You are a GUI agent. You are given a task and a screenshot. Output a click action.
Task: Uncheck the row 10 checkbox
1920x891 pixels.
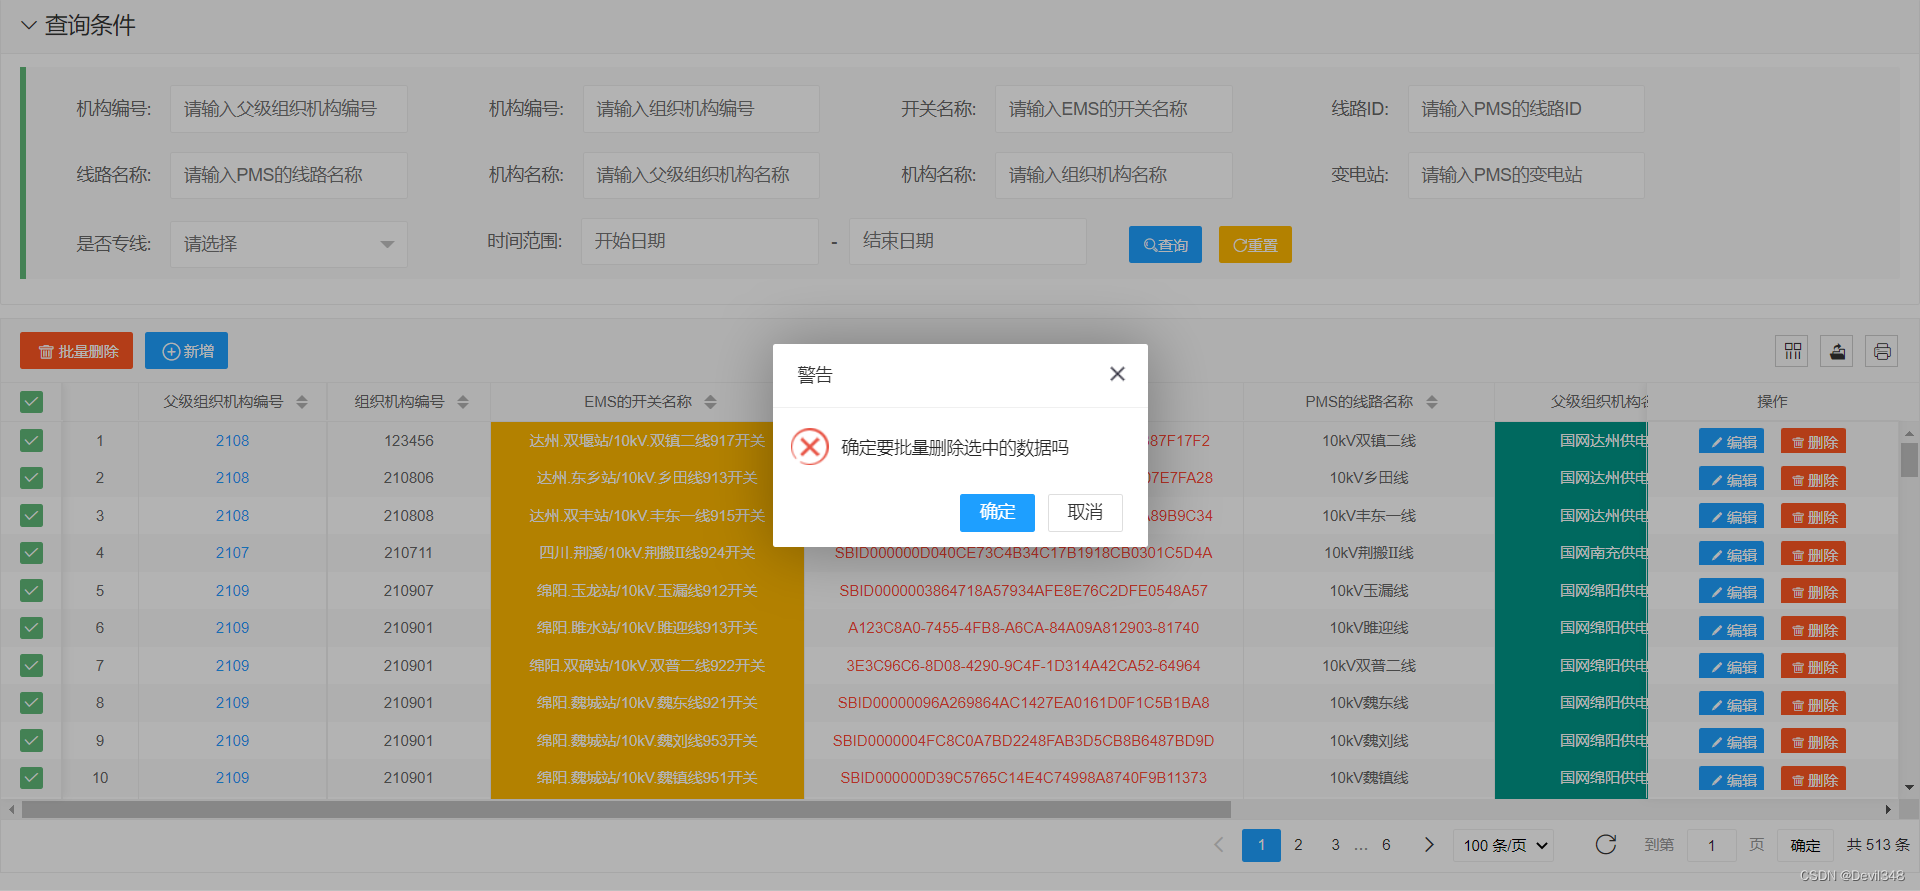pos(31,777)
